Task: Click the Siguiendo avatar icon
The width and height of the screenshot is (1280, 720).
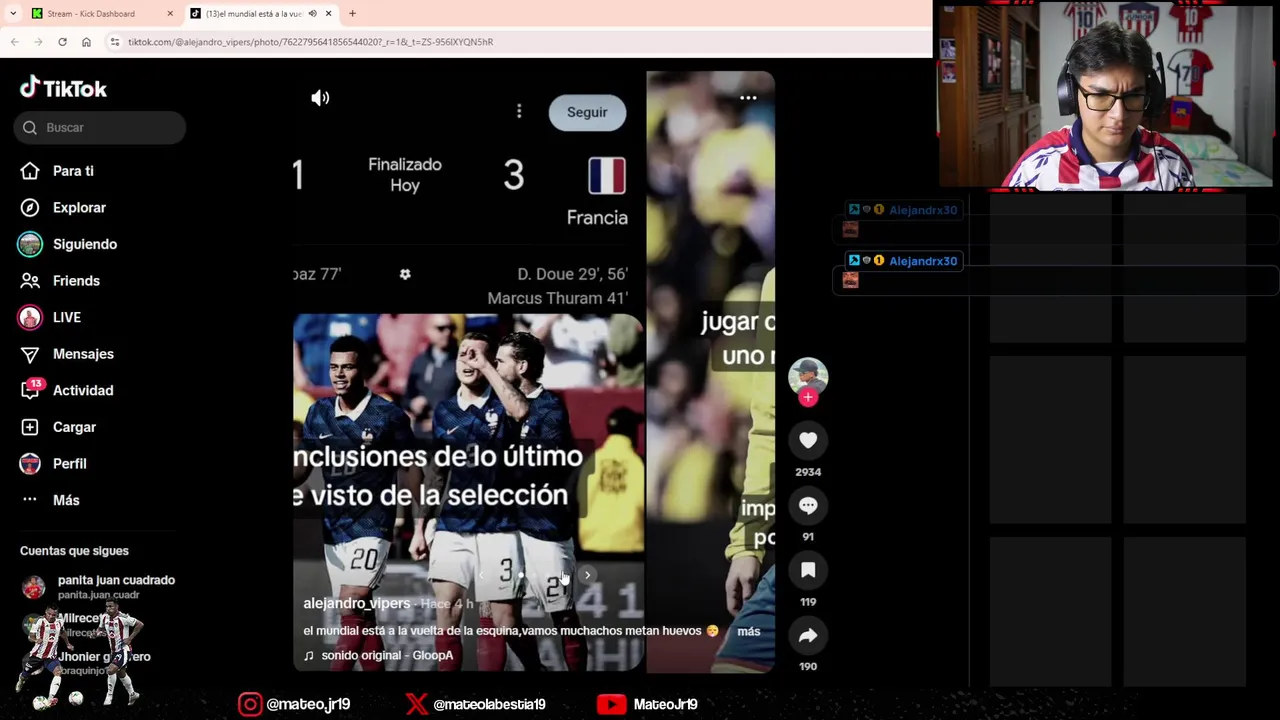Action: coord(30,244)
